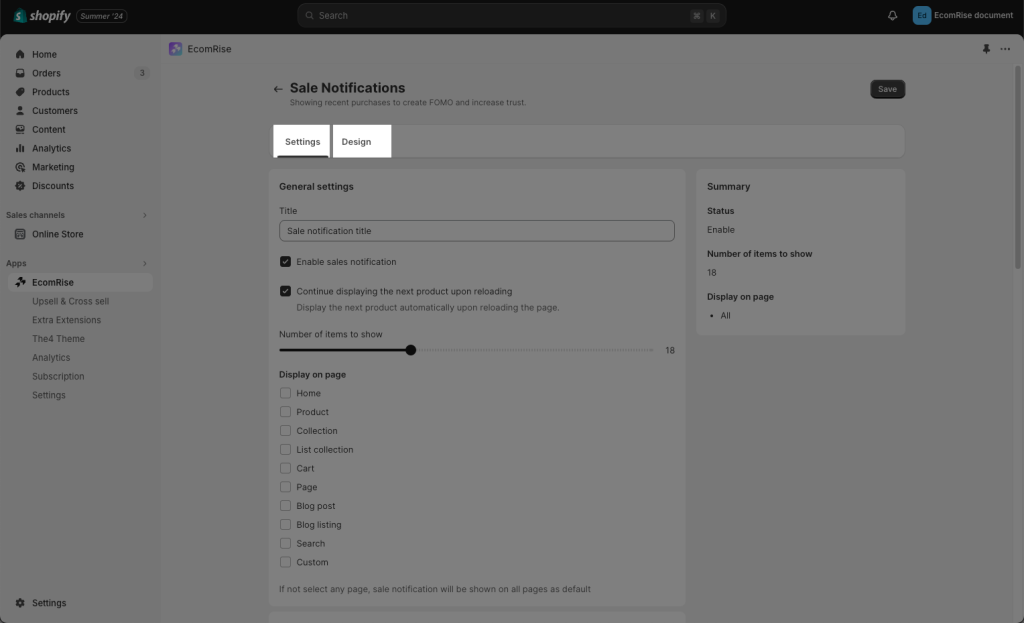Viewport: 1024px width, 623px height.
Task: Click the Sale notification title input
Action: click(x=477, y=231)
